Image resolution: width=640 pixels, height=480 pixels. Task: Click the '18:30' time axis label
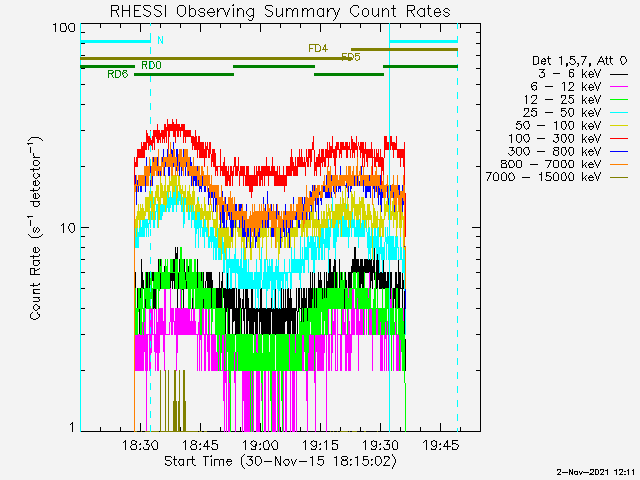pyautogui.click(x=140, y=445)
